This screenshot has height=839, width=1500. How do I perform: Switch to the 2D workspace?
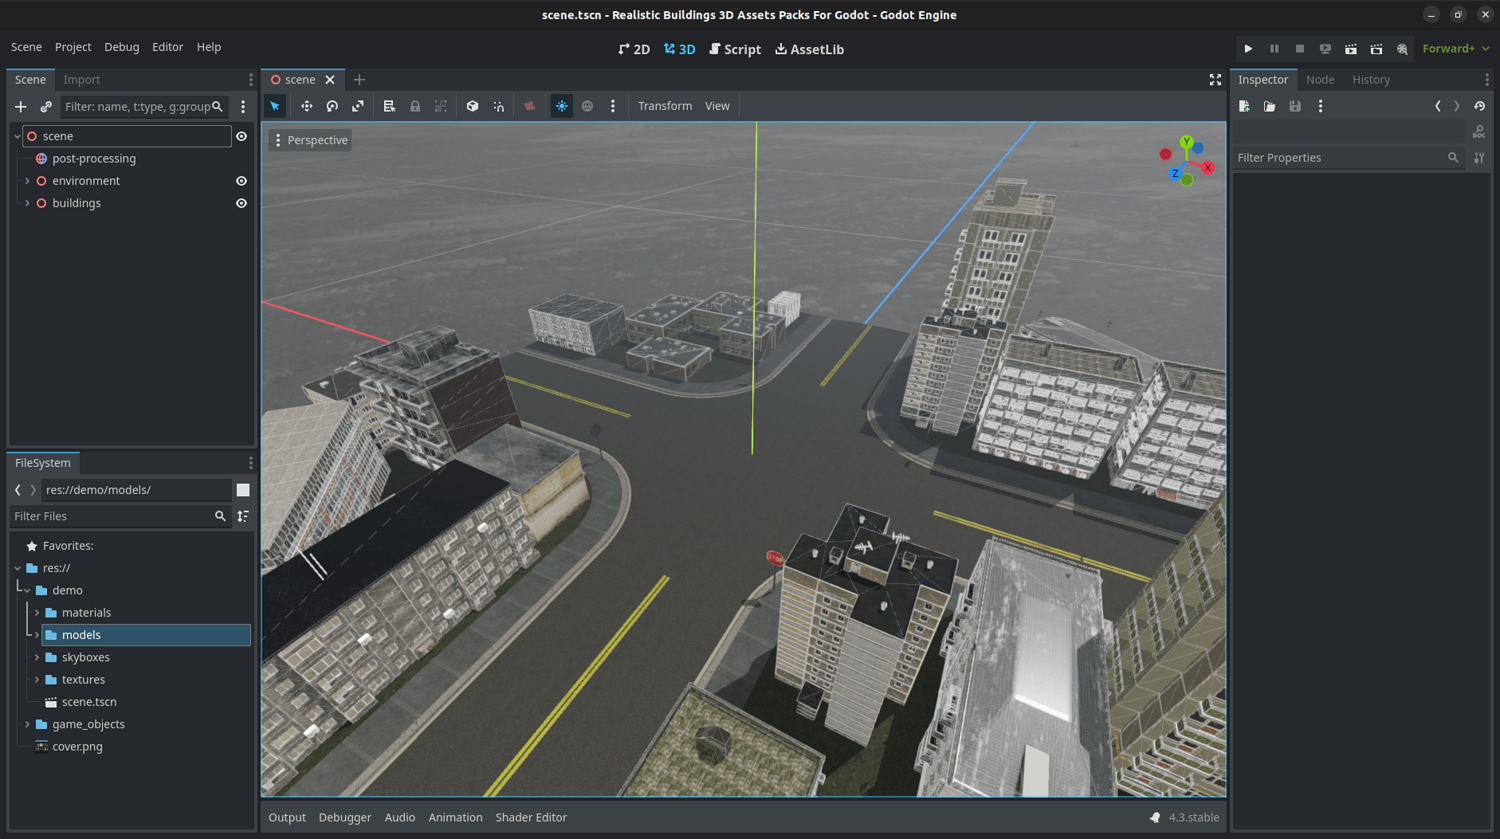634,49
